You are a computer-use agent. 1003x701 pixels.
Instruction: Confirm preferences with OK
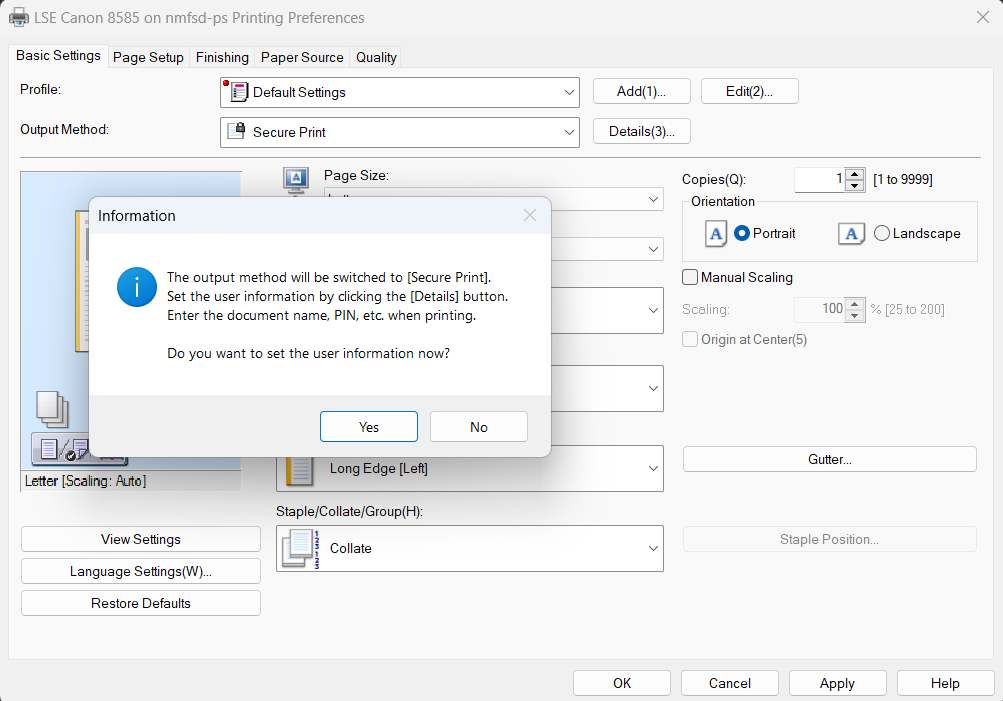[622, 683]
